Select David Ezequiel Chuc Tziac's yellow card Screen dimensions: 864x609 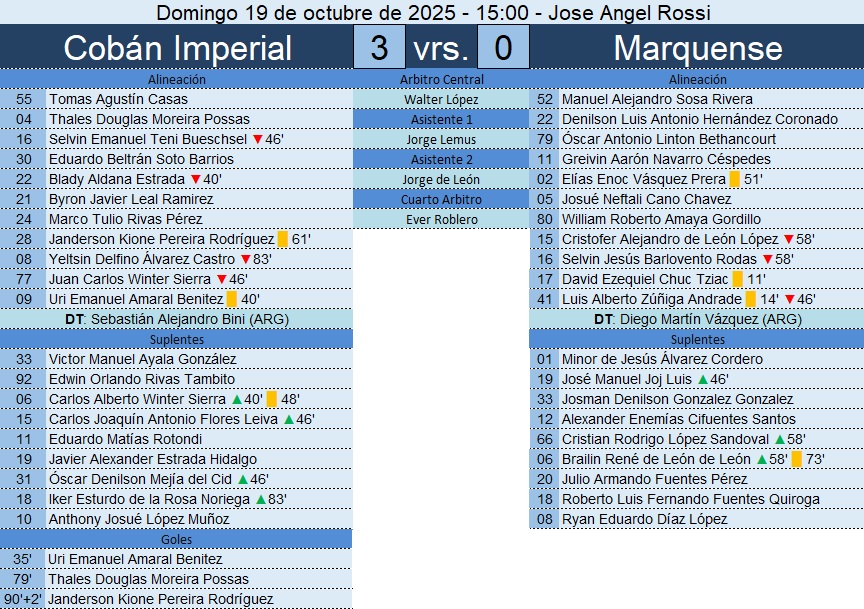tap(737, 279)
